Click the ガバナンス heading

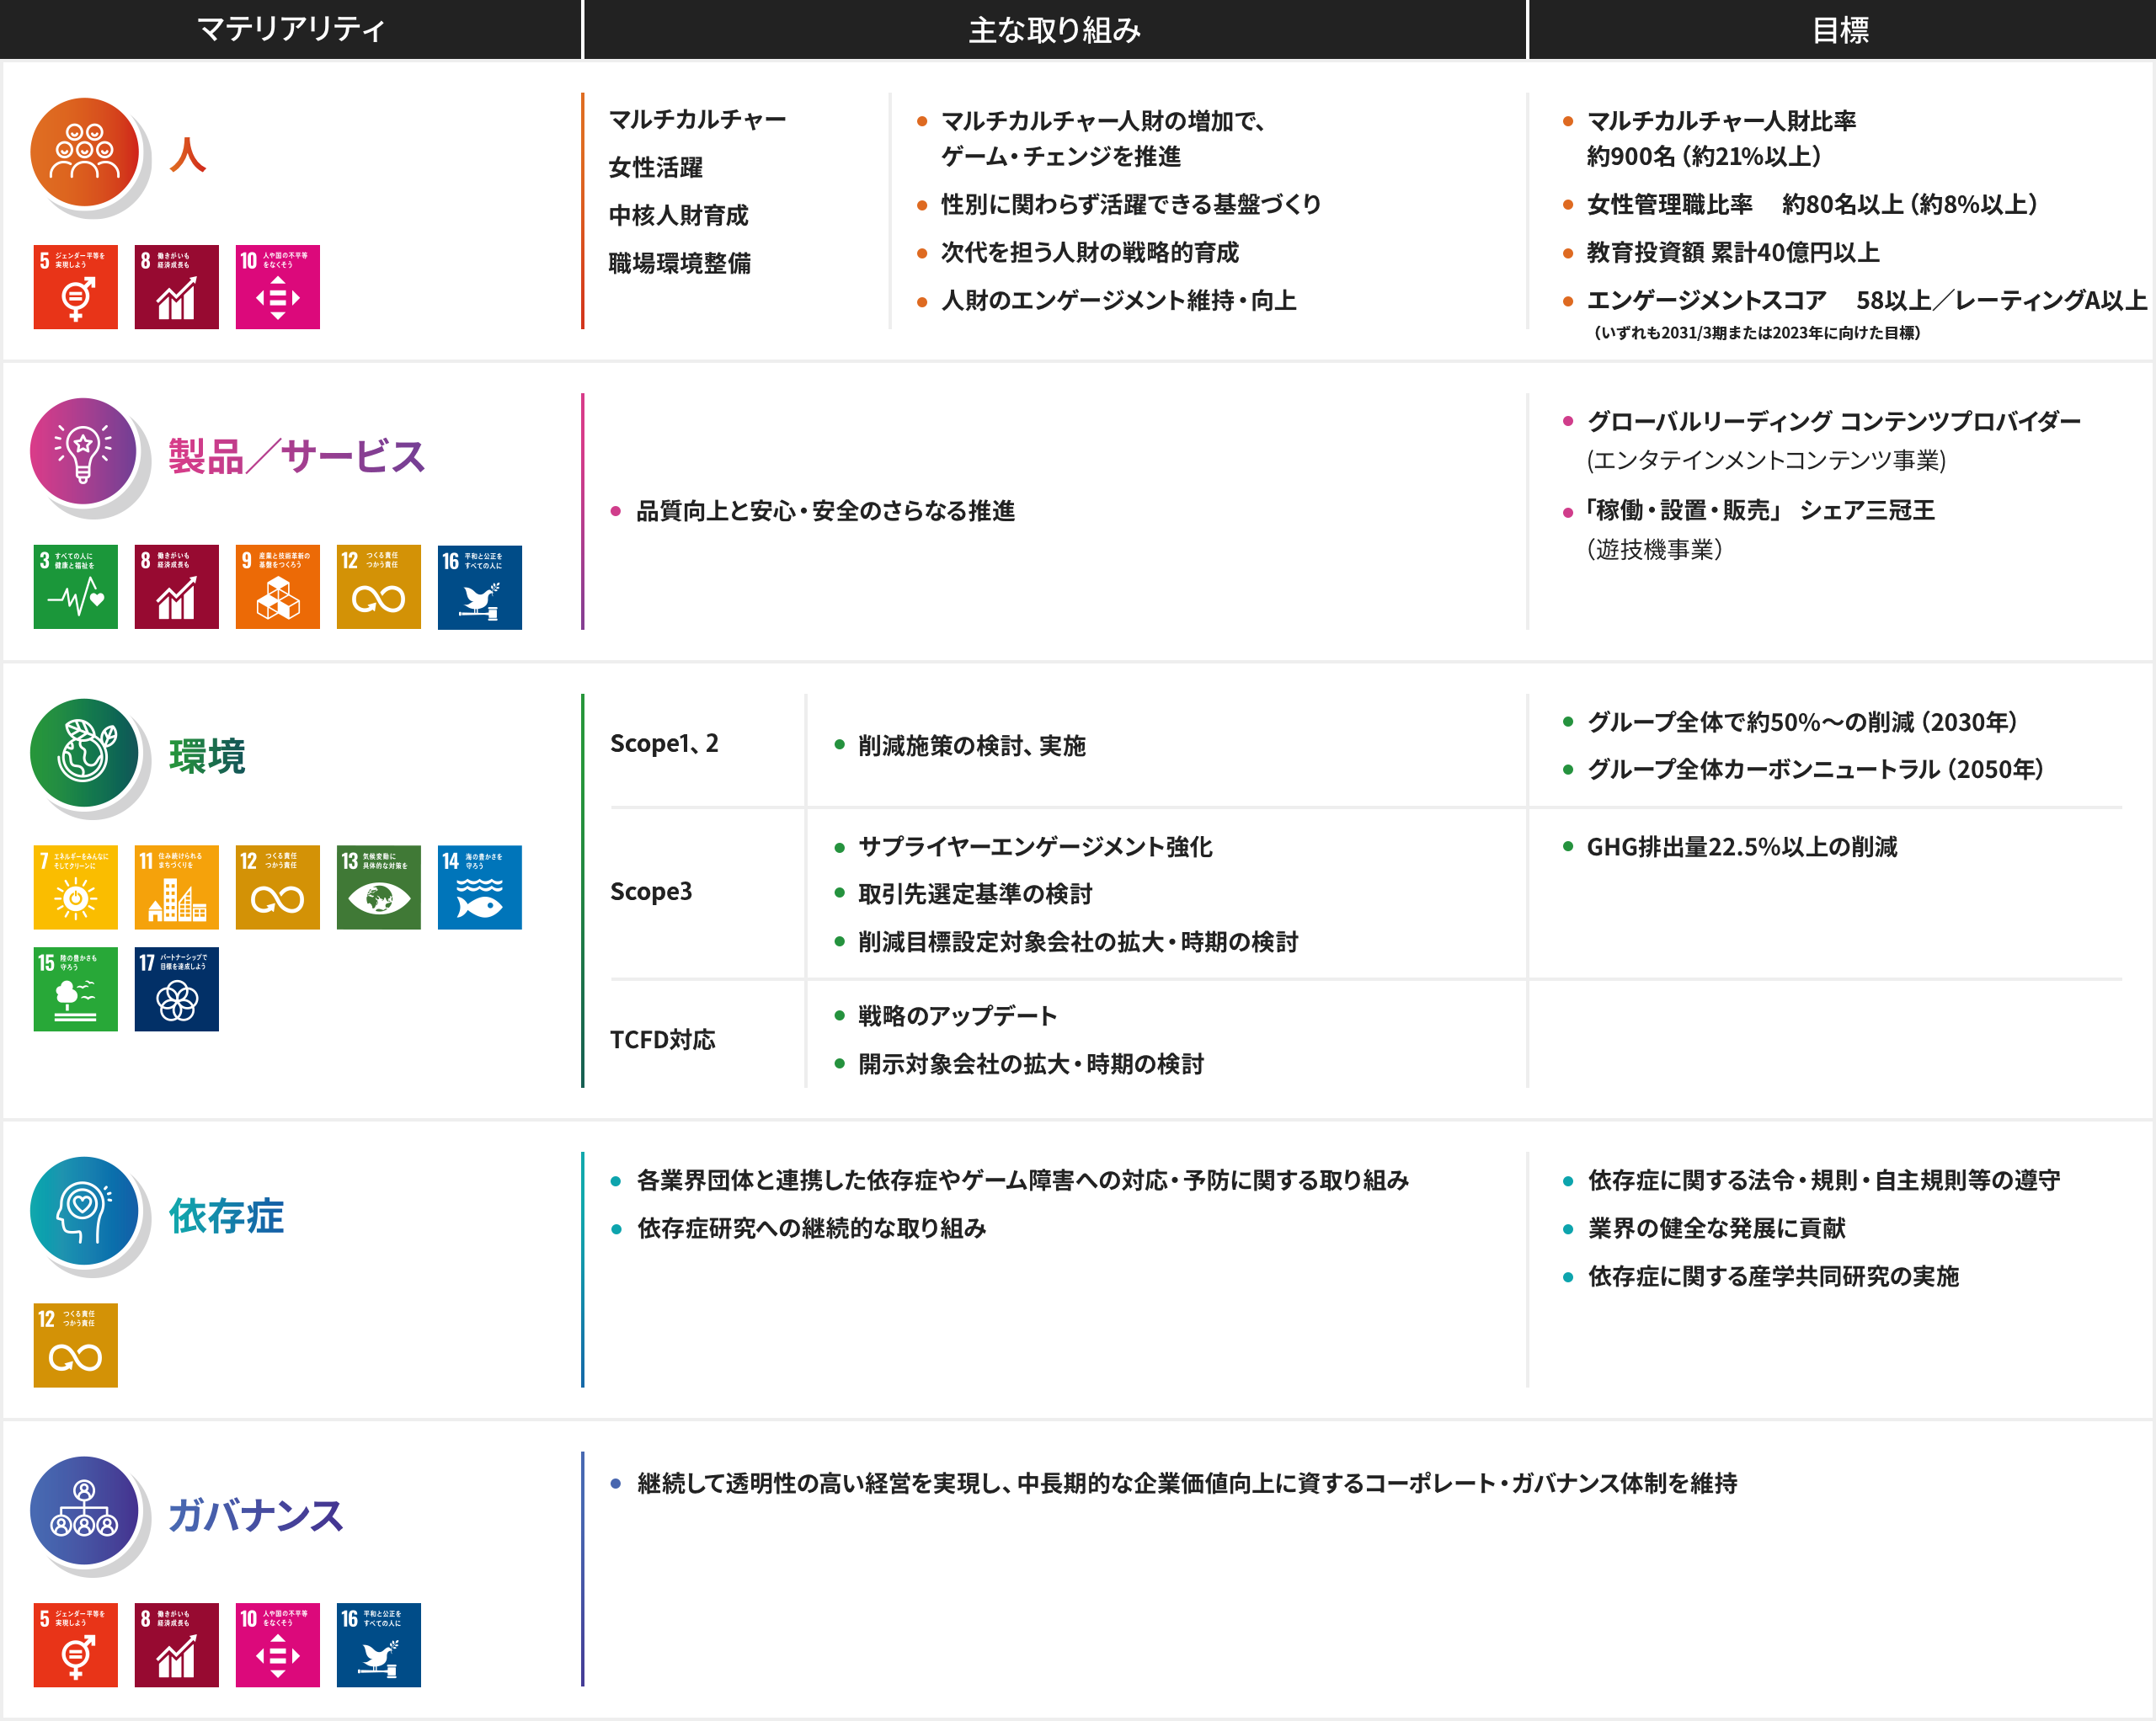click(256, 1515)
